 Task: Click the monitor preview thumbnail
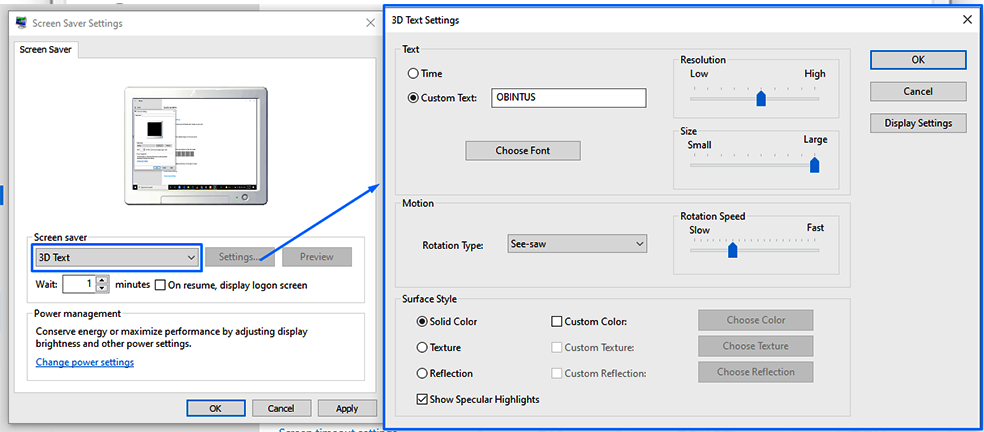[196, 145]
